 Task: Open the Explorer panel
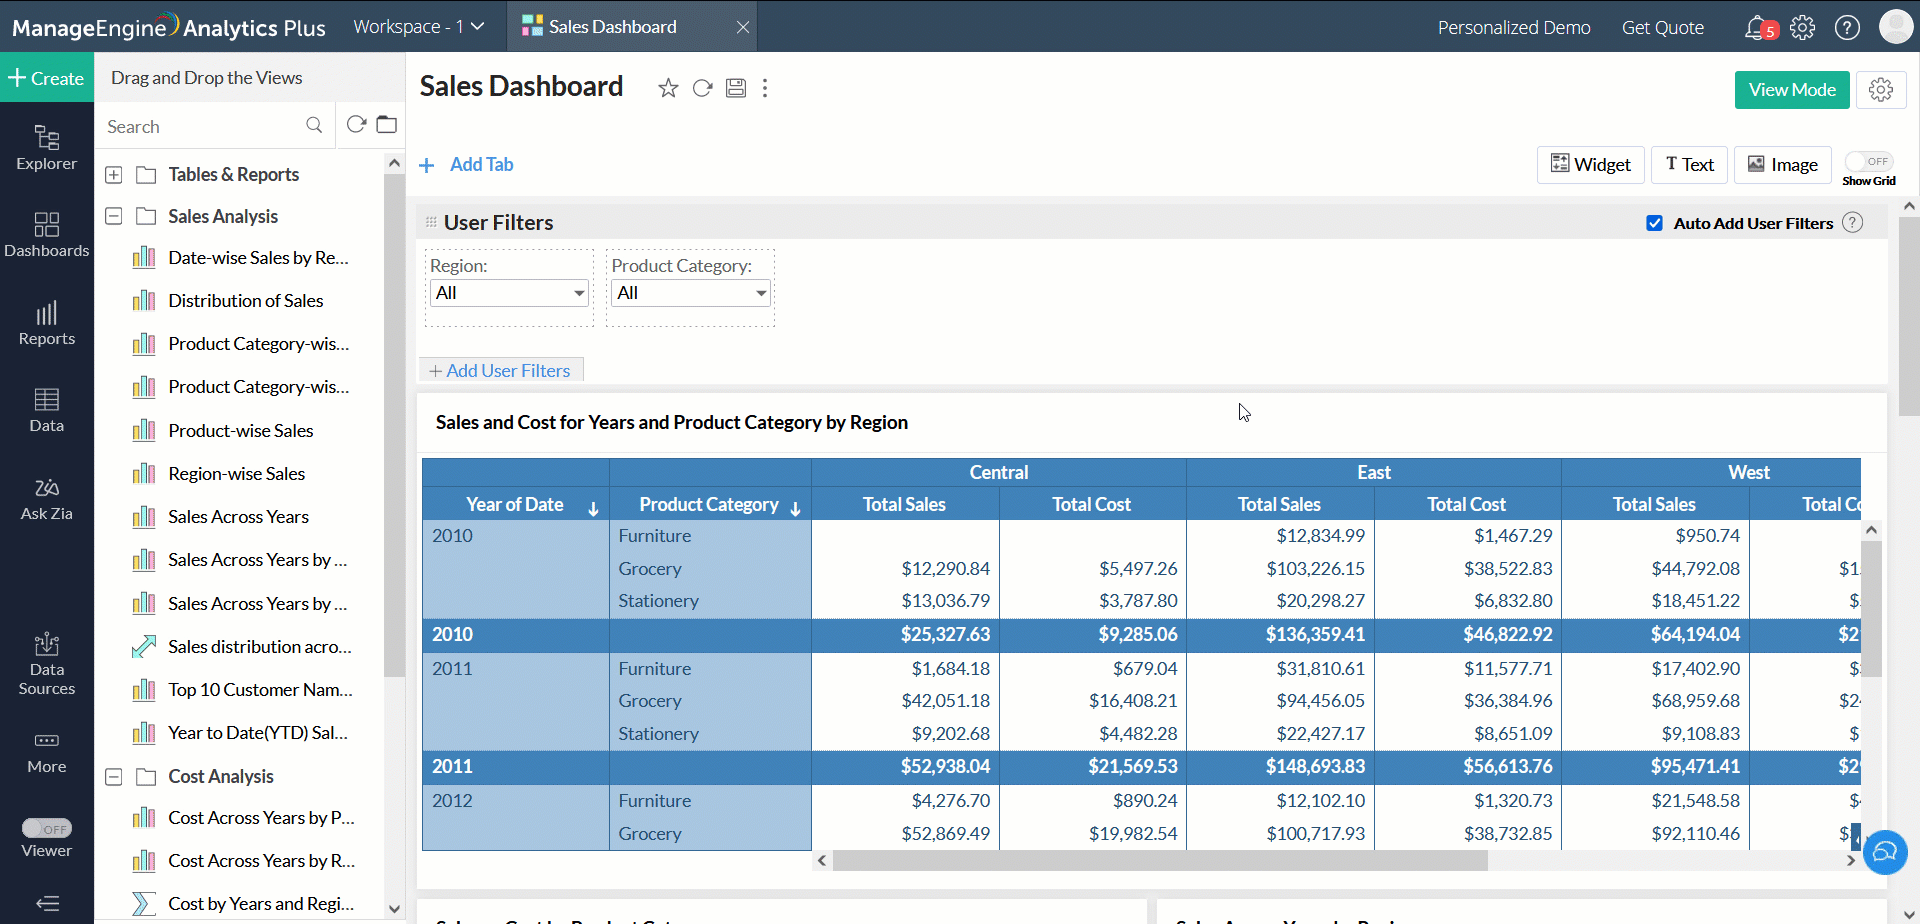pos(46,148)
